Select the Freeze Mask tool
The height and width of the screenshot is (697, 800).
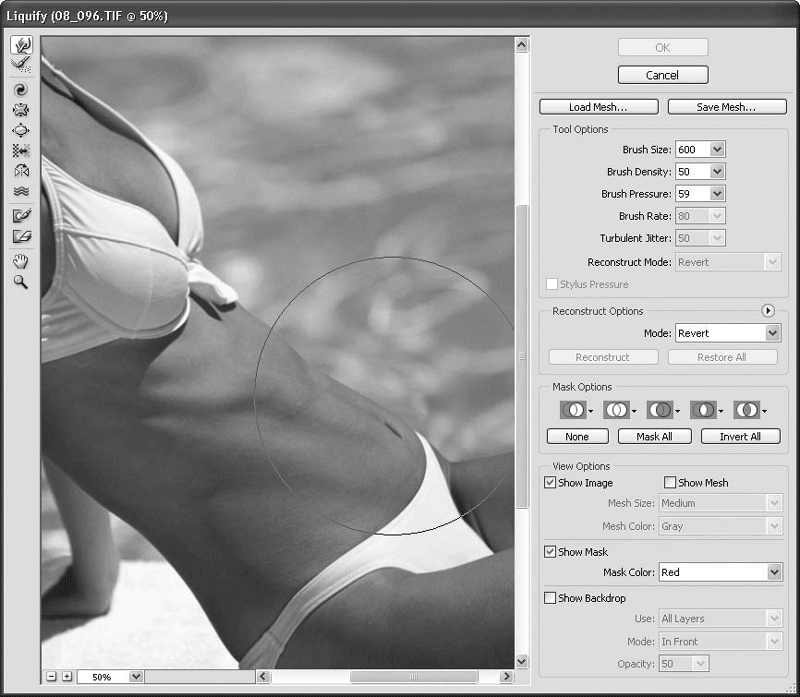tap(21, 215)
